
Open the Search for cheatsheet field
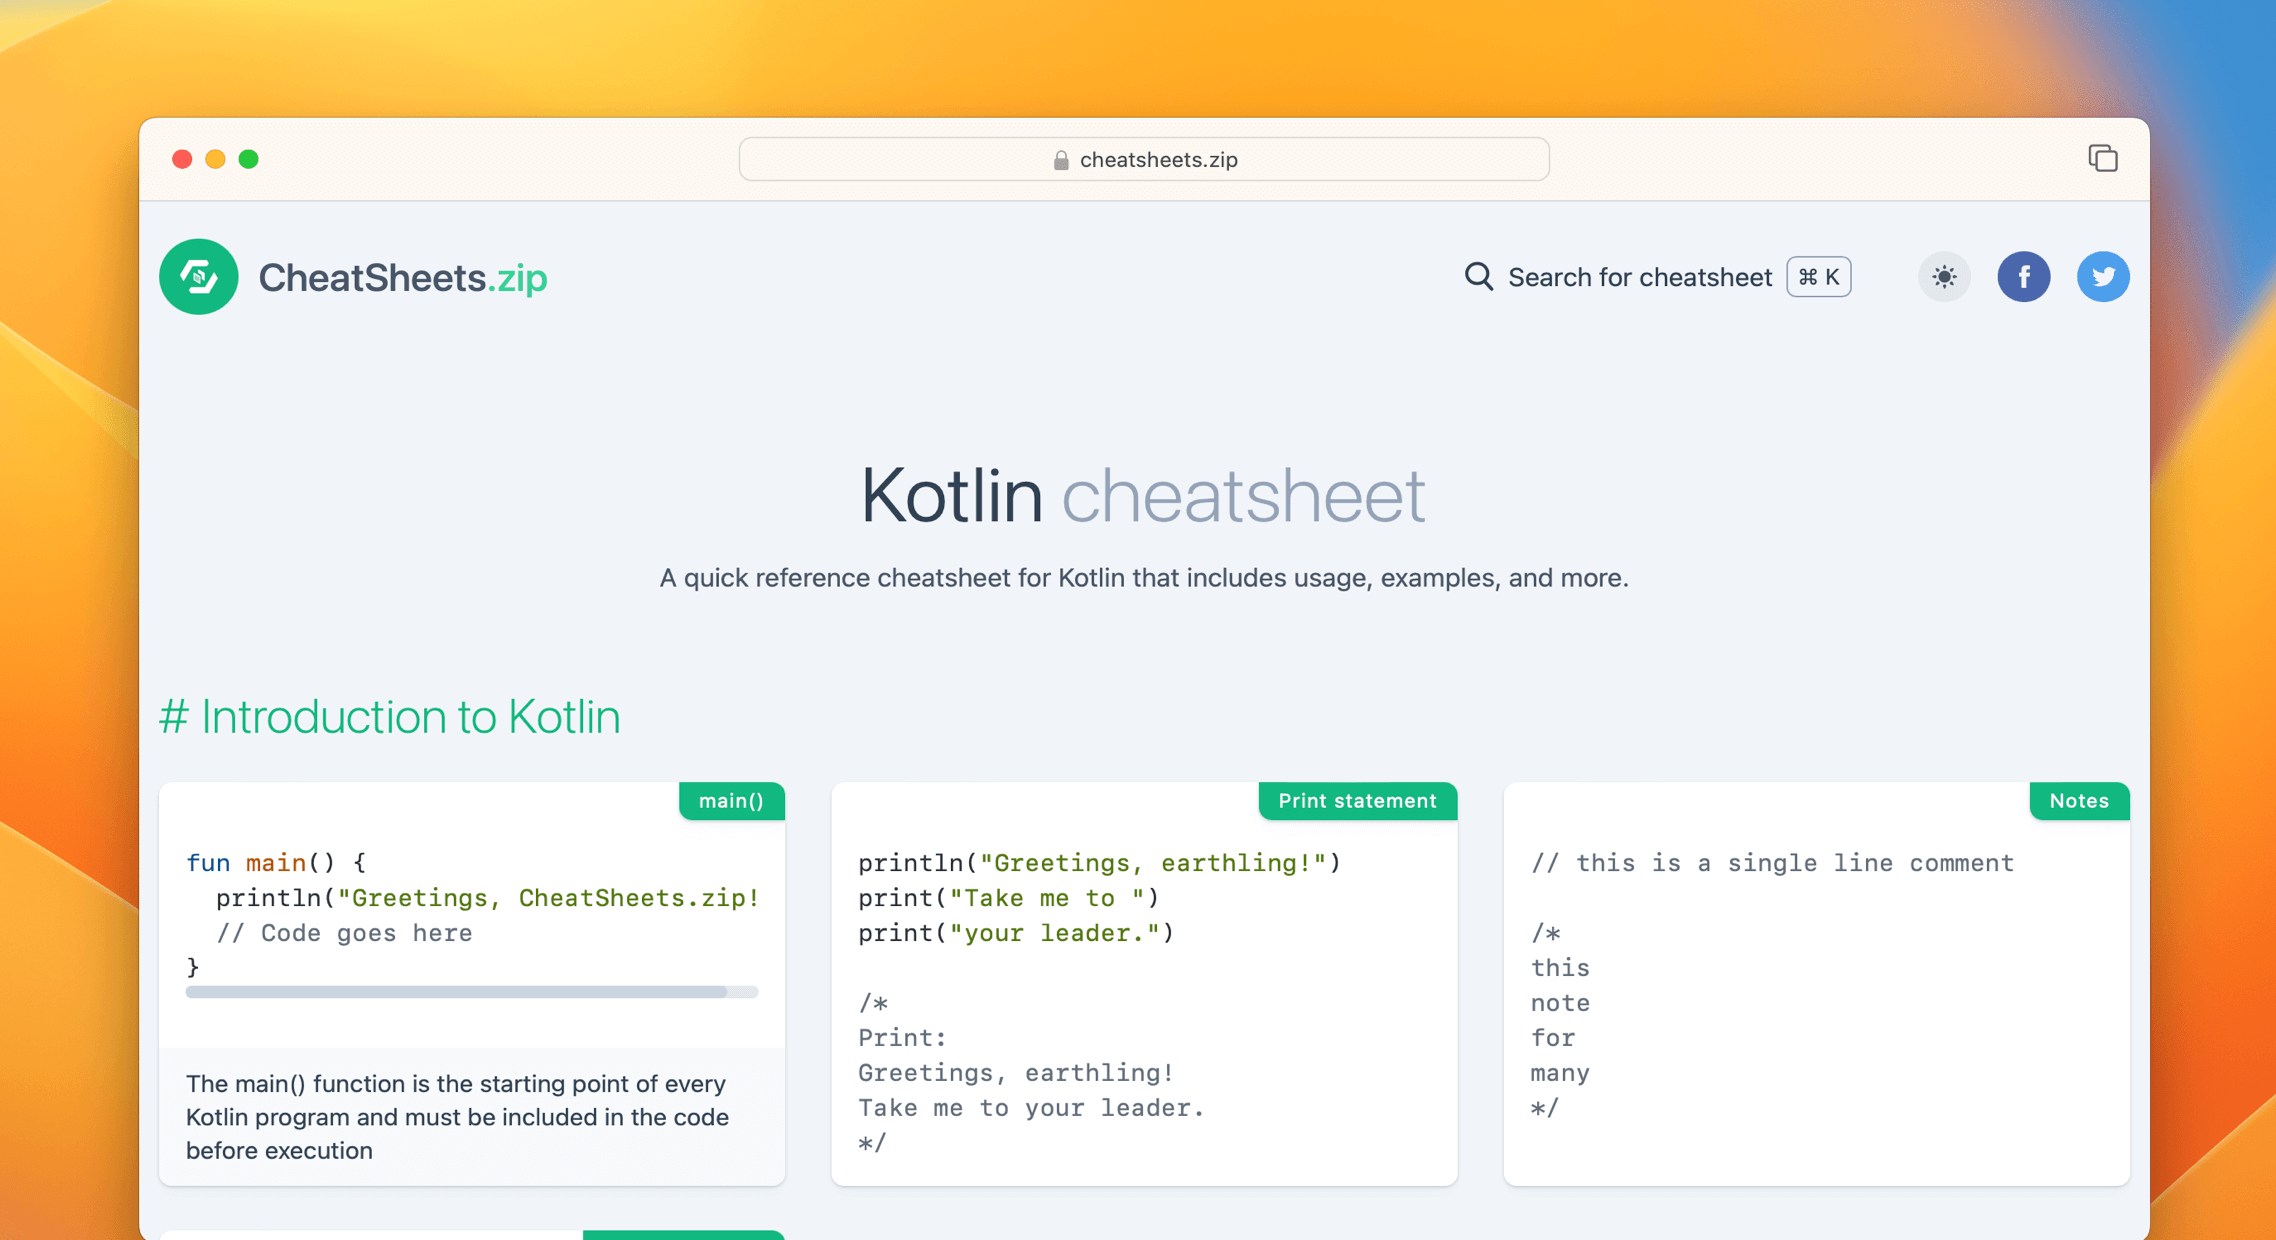tap(1639, 277)
